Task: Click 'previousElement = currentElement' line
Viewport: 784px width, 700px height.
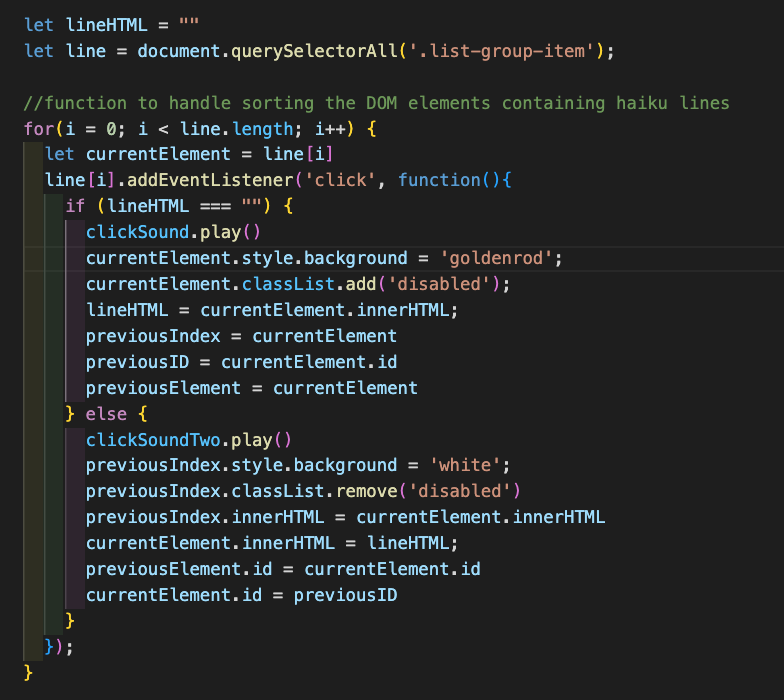Action: click(x=252, y=388)
